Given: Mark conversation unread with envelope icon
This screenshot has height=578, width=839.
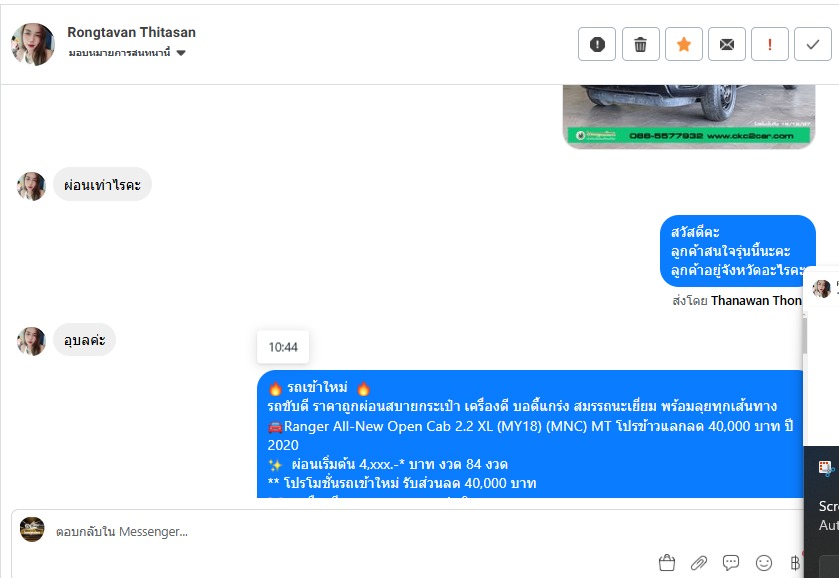Looking at the screenshot, I should pos(727,44).
